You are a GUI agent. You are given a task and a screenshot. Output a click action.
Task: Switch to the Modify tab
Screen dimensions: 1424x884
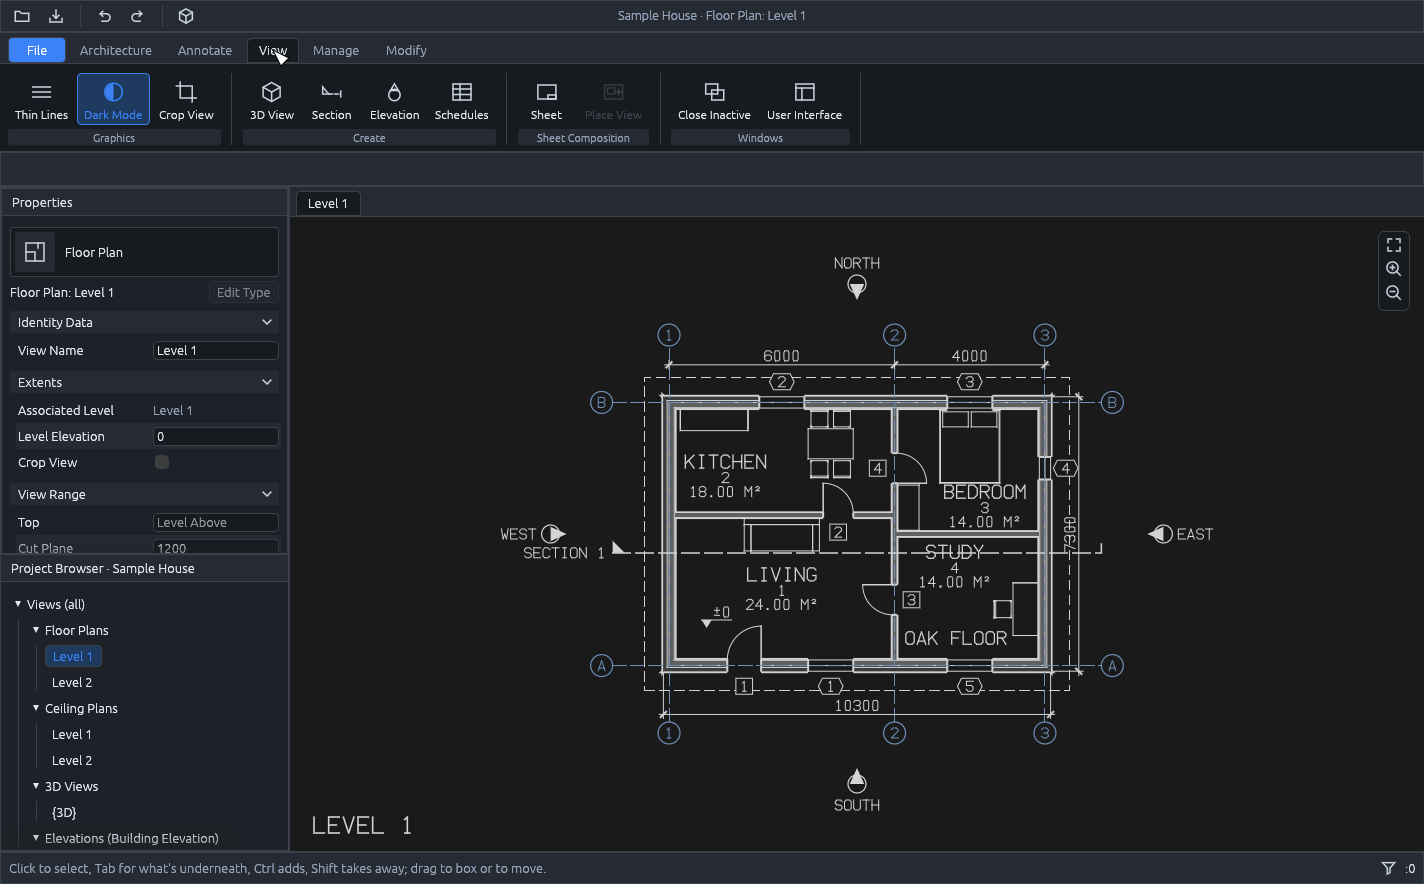[x=406, y=50]
